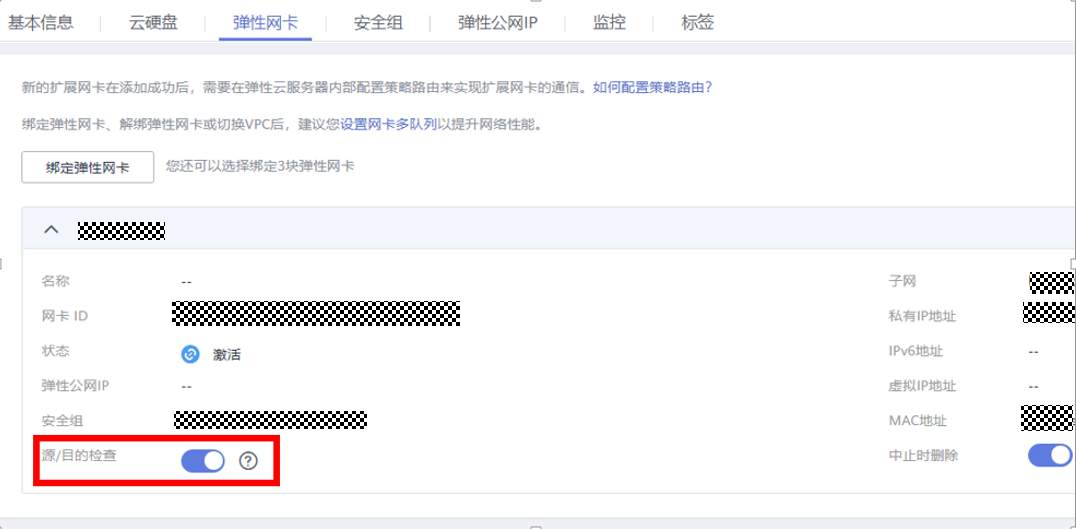Open the 安全组 tab
Viewport: 1076px width, 529px height.
pyautogui.click(x=378, y=23)
